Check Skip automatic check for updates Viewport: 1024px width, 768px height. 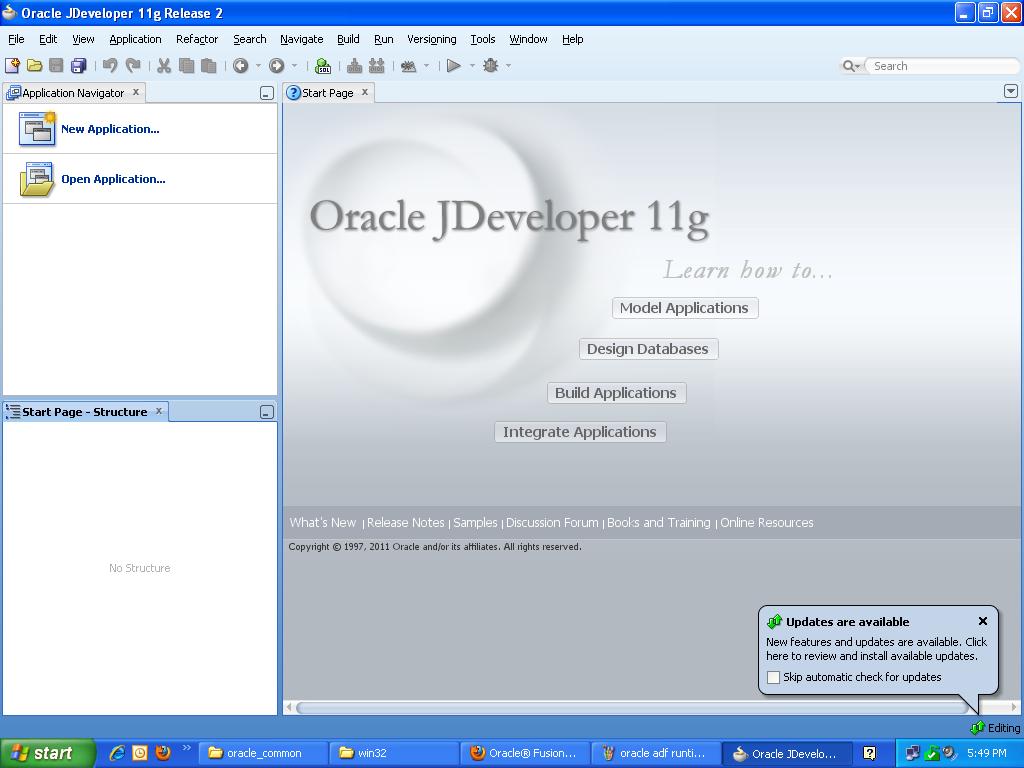click(x=773, y=677)
